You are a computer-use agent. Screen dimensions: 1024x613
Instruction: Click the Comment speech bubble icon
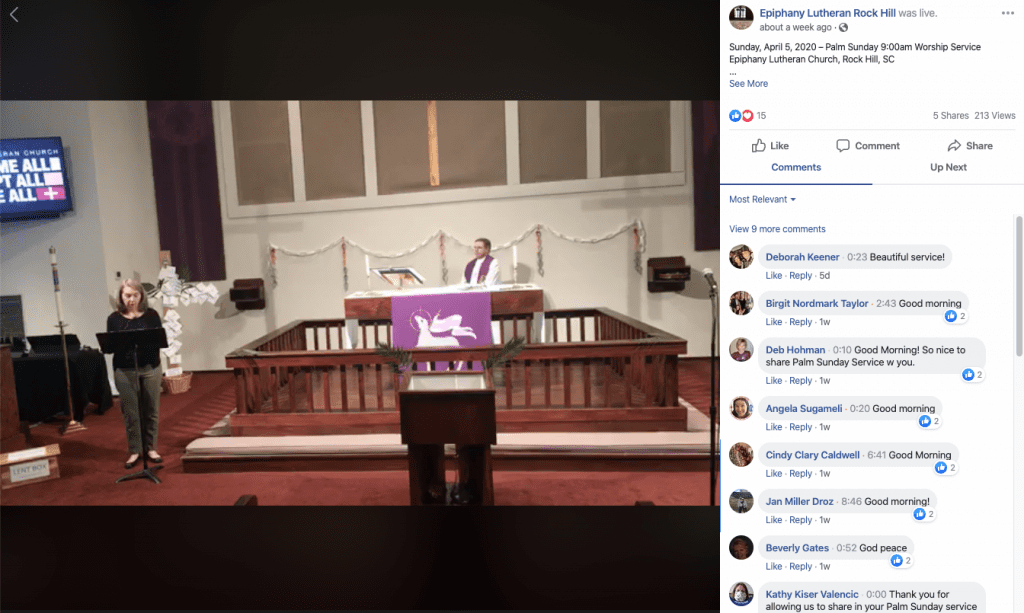(843, 145)
